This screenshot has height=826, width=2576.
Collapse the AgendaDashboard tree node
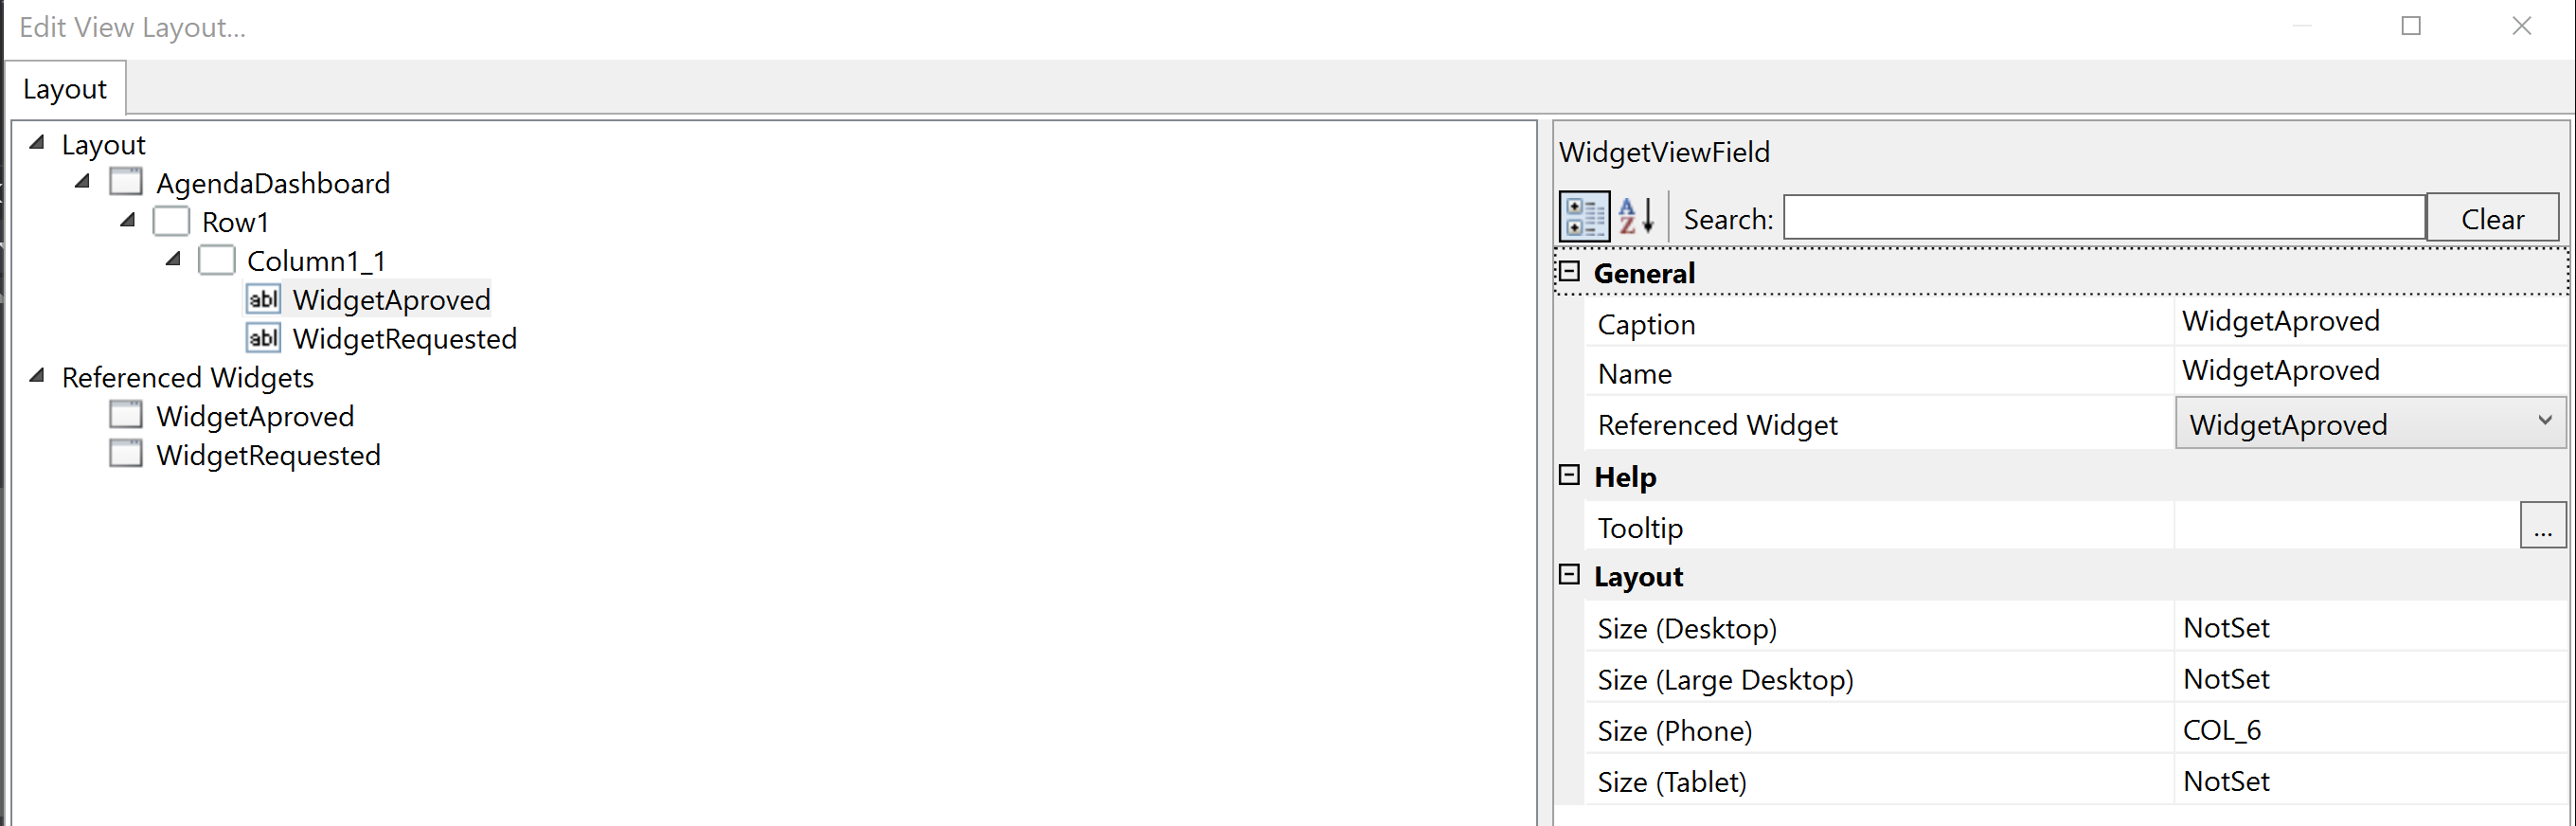click(x=83, y=182)
